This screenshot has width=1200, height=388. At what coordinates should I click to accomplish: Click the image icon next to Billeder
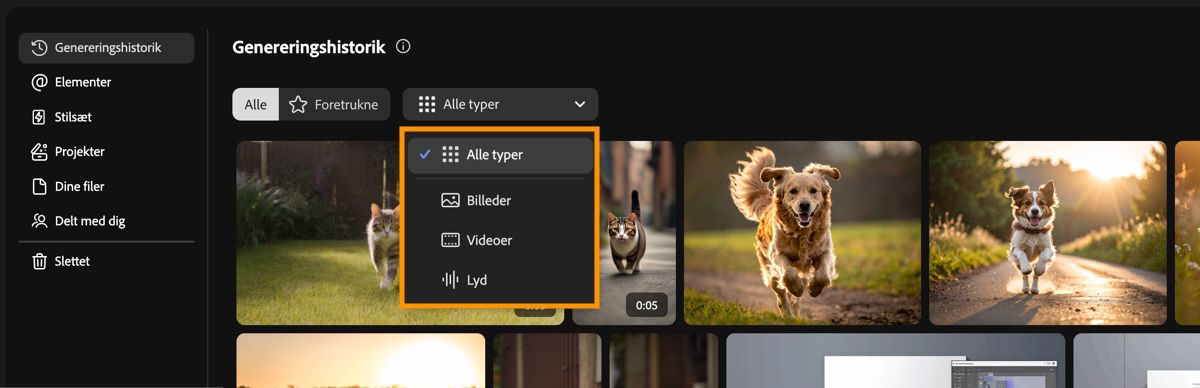pos(450,200)
